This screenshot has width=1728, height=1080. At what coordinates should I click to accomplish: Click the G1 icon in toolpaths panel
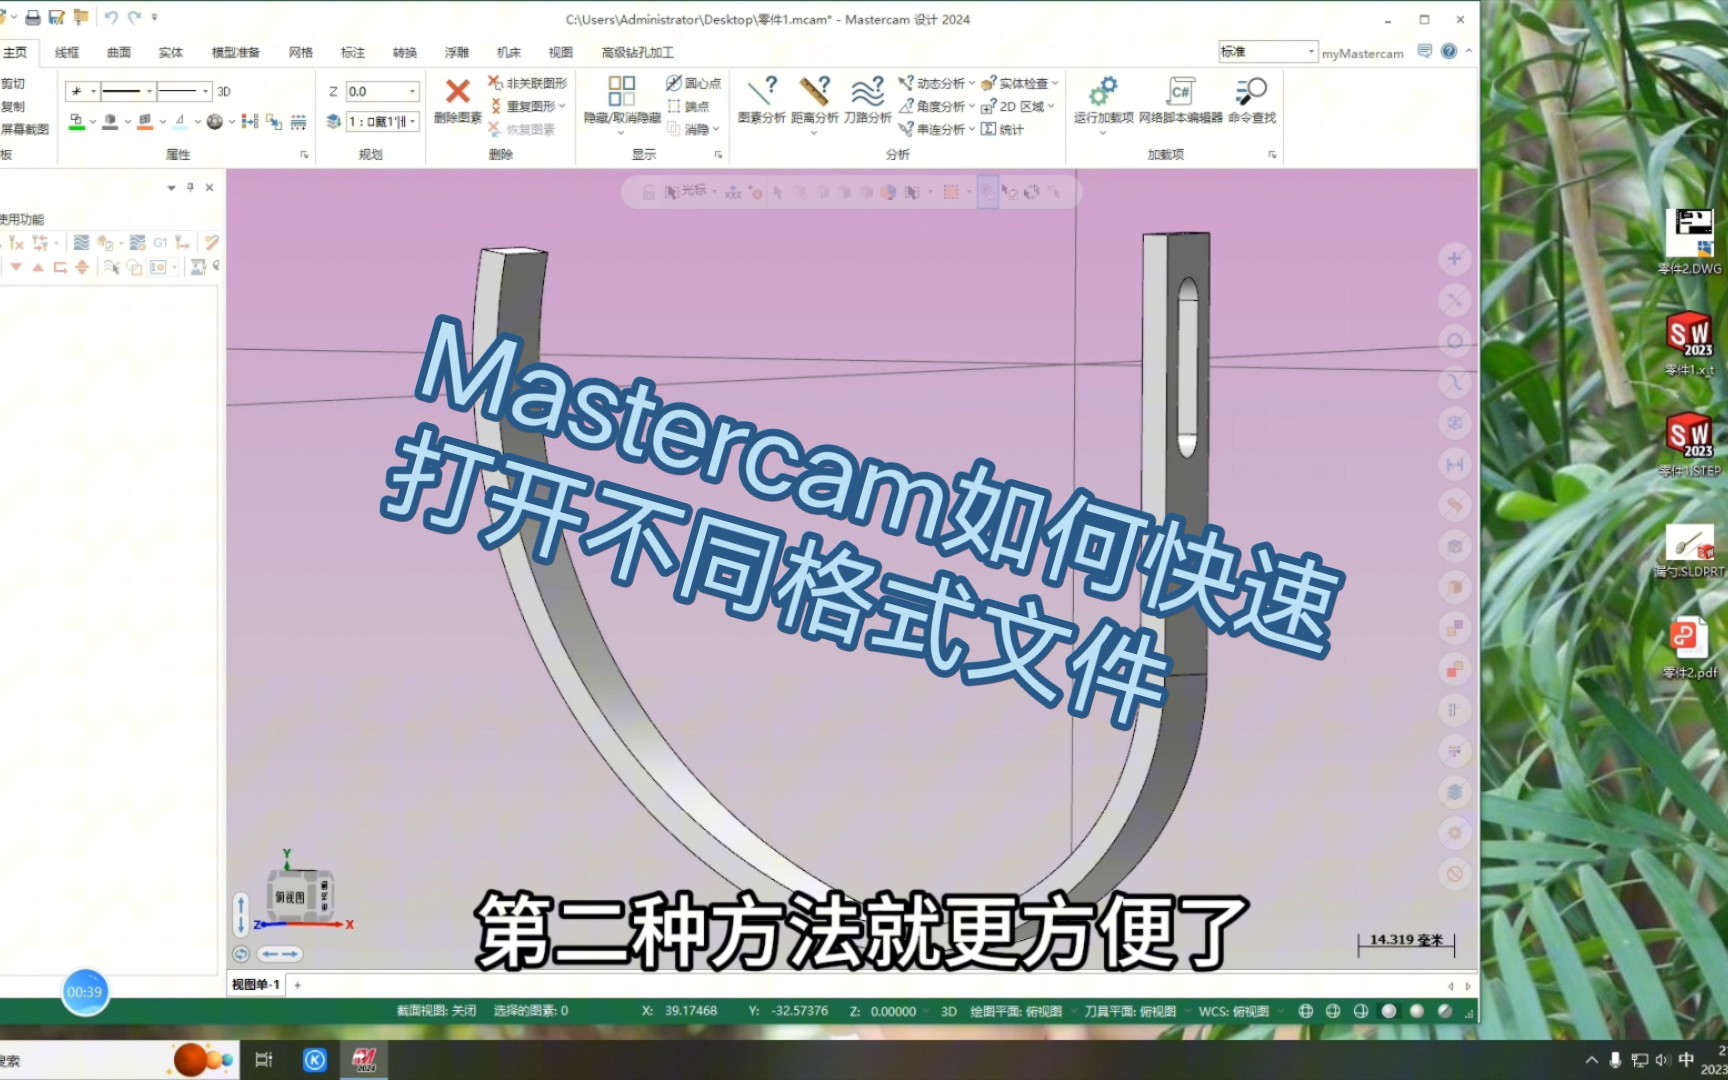point(160,243)
